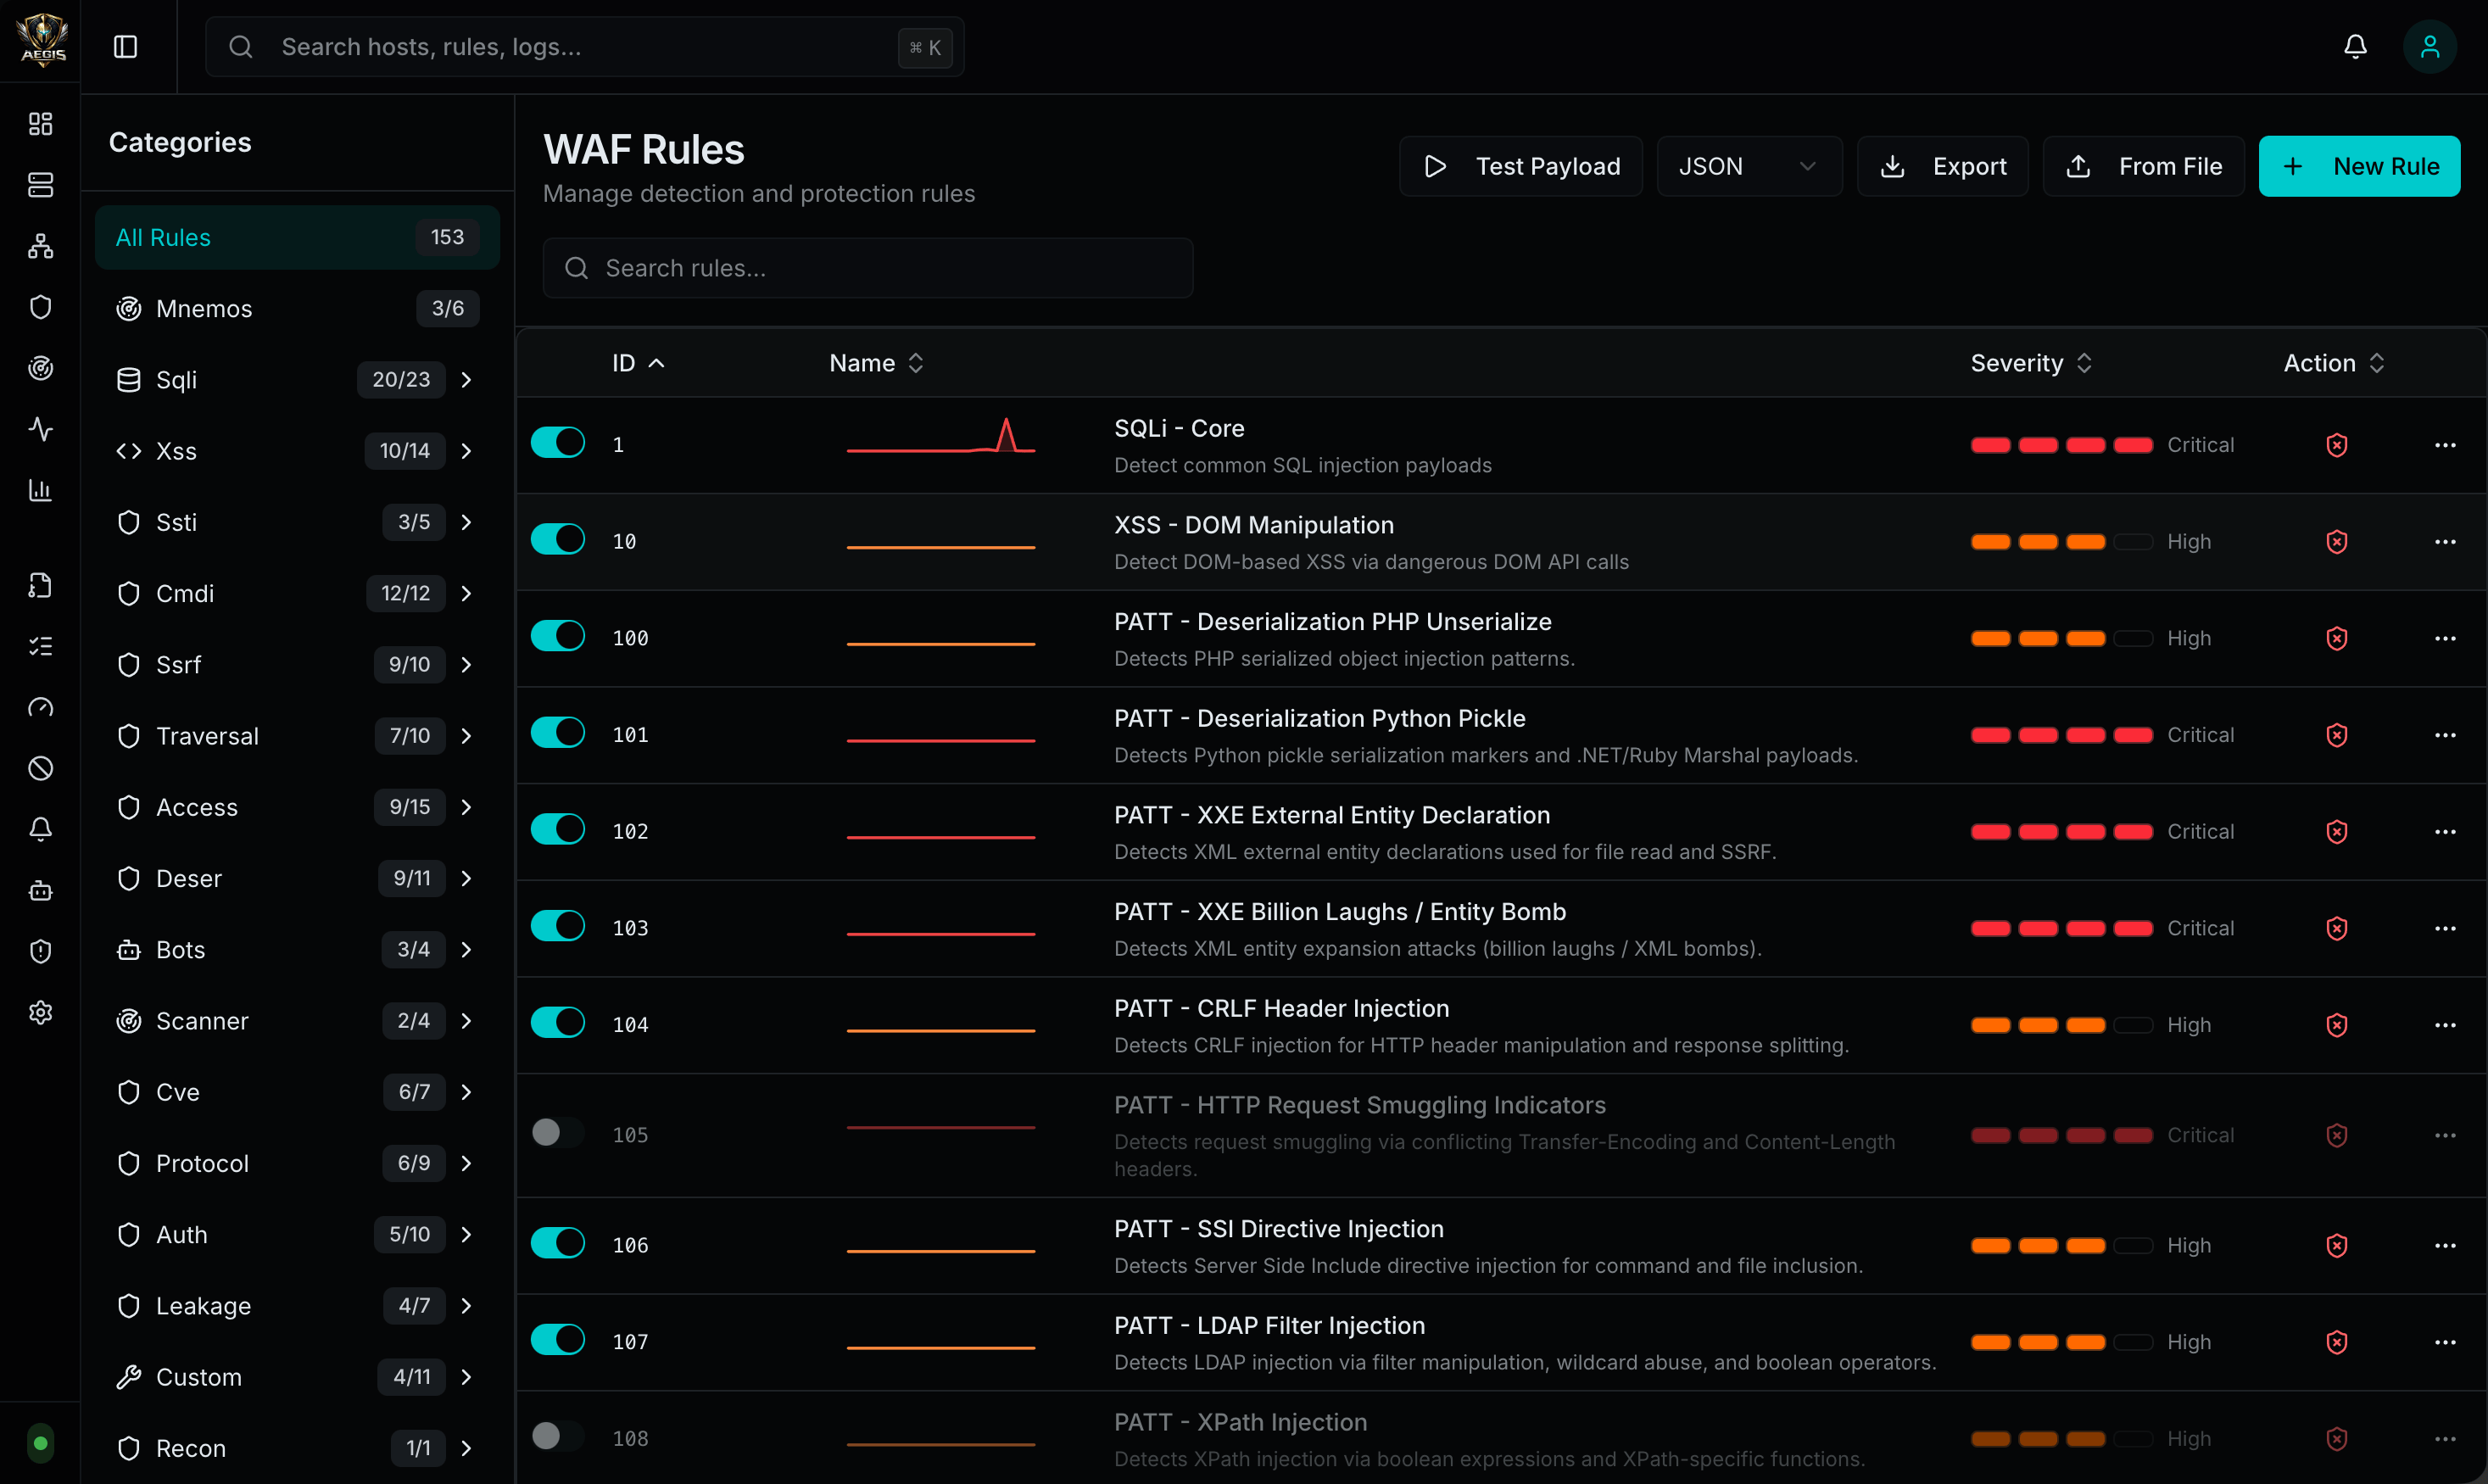
Task: Open the dashboard grid icon in the sidebar
Action: pos(40,123)
